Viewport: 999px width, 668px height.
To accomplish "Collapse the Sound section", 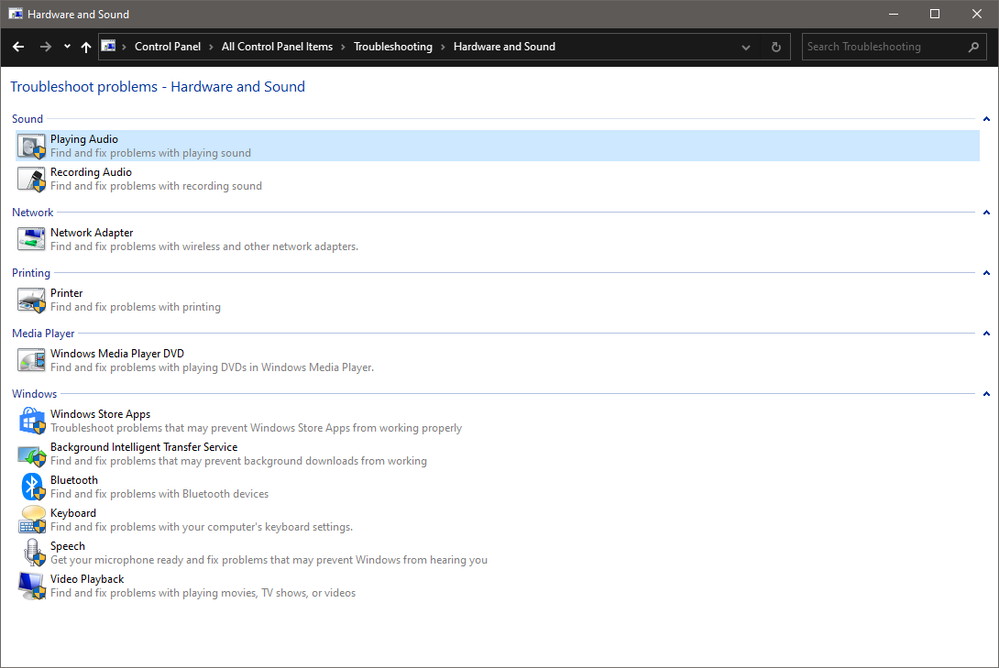I will (x=986, y=119).
